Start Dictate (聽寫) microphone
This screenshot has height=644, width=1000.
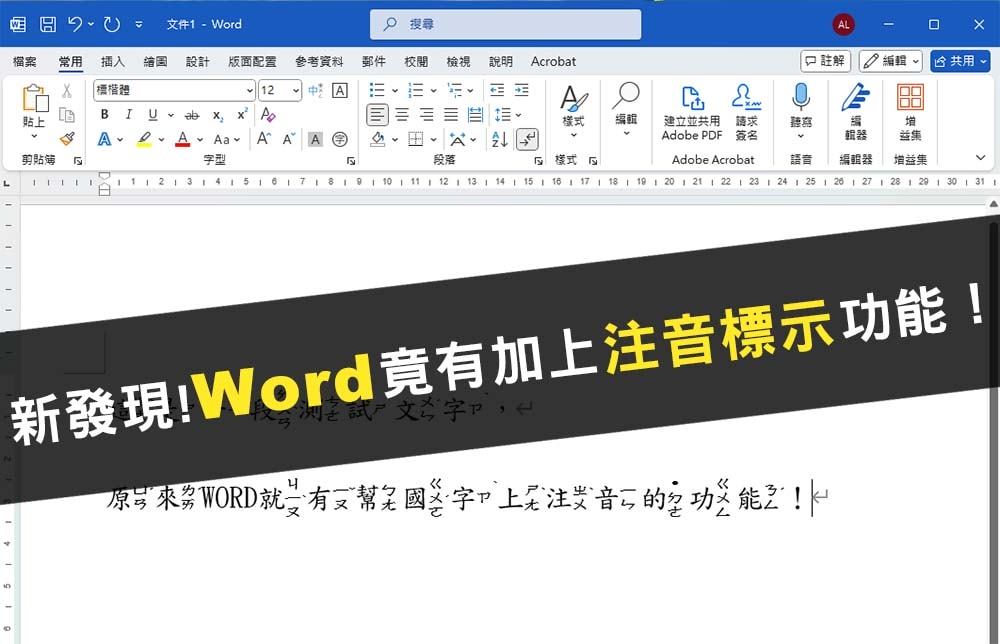click(801, 97)
